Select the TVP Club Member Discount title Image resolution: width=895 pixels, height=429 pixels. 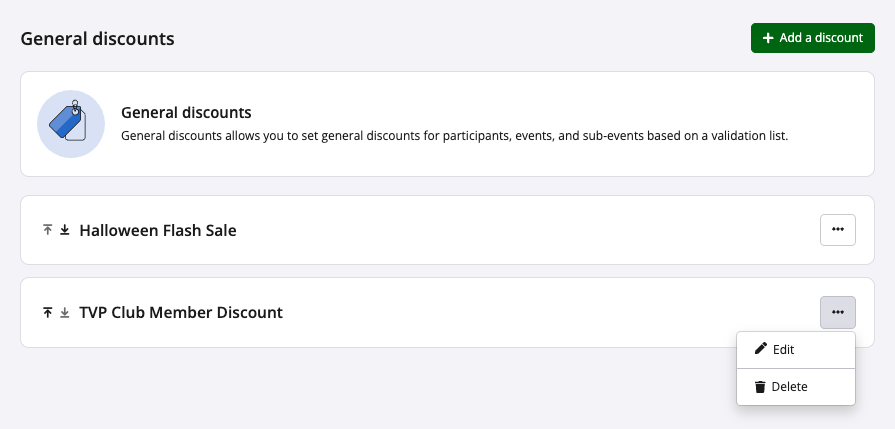pos(180,312)
